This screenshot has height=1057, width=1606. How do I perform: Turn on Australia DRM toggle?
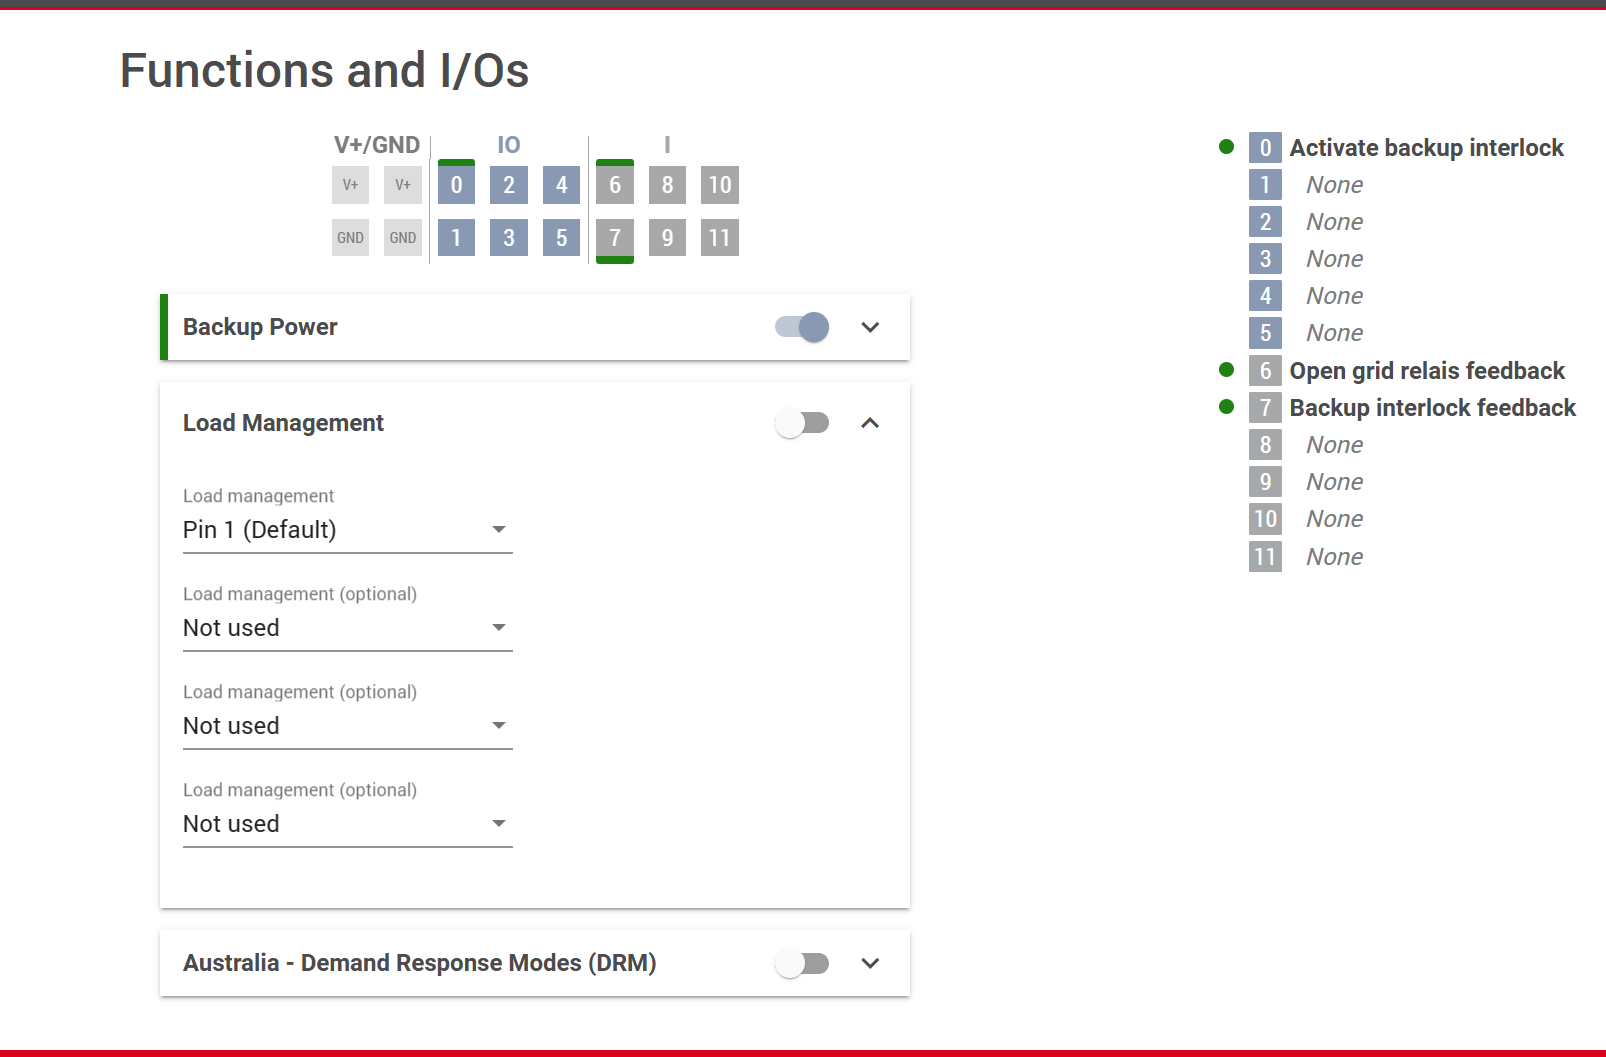pyautogui.click(x=802, y=963)
